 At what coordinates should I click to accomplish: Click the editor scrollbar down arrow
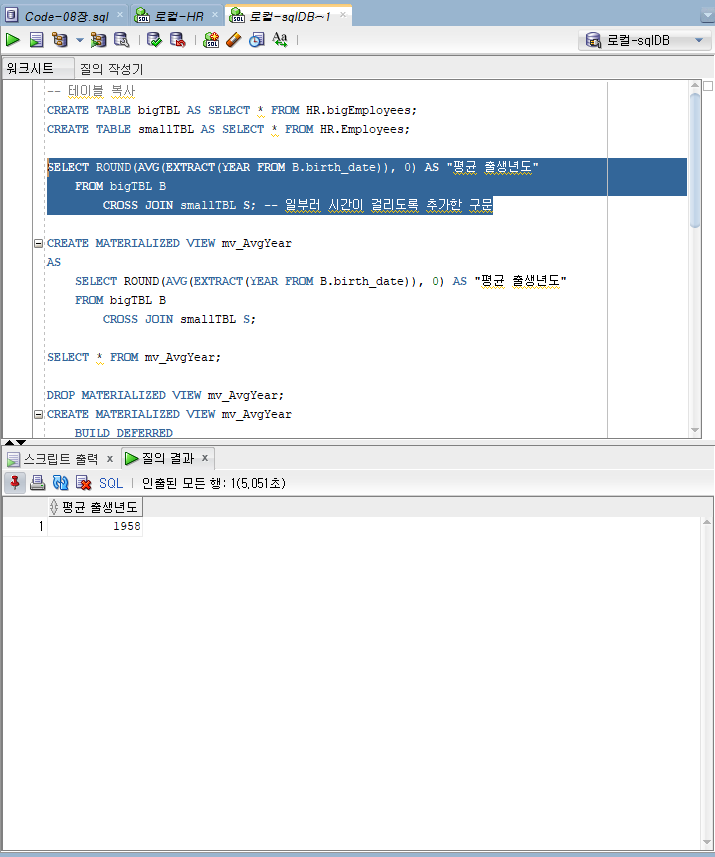(695, 431)
